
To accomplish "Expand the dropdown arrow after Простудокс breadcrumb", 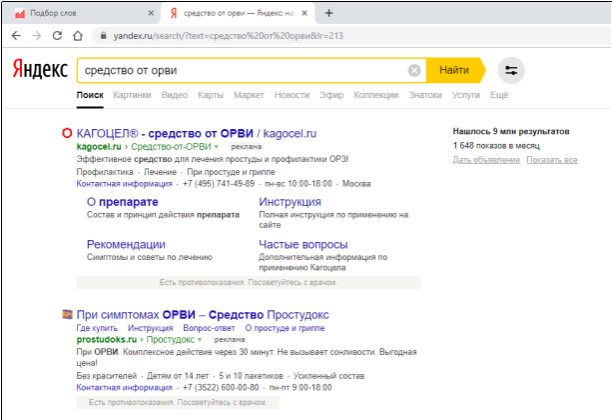I will [200, 340].
